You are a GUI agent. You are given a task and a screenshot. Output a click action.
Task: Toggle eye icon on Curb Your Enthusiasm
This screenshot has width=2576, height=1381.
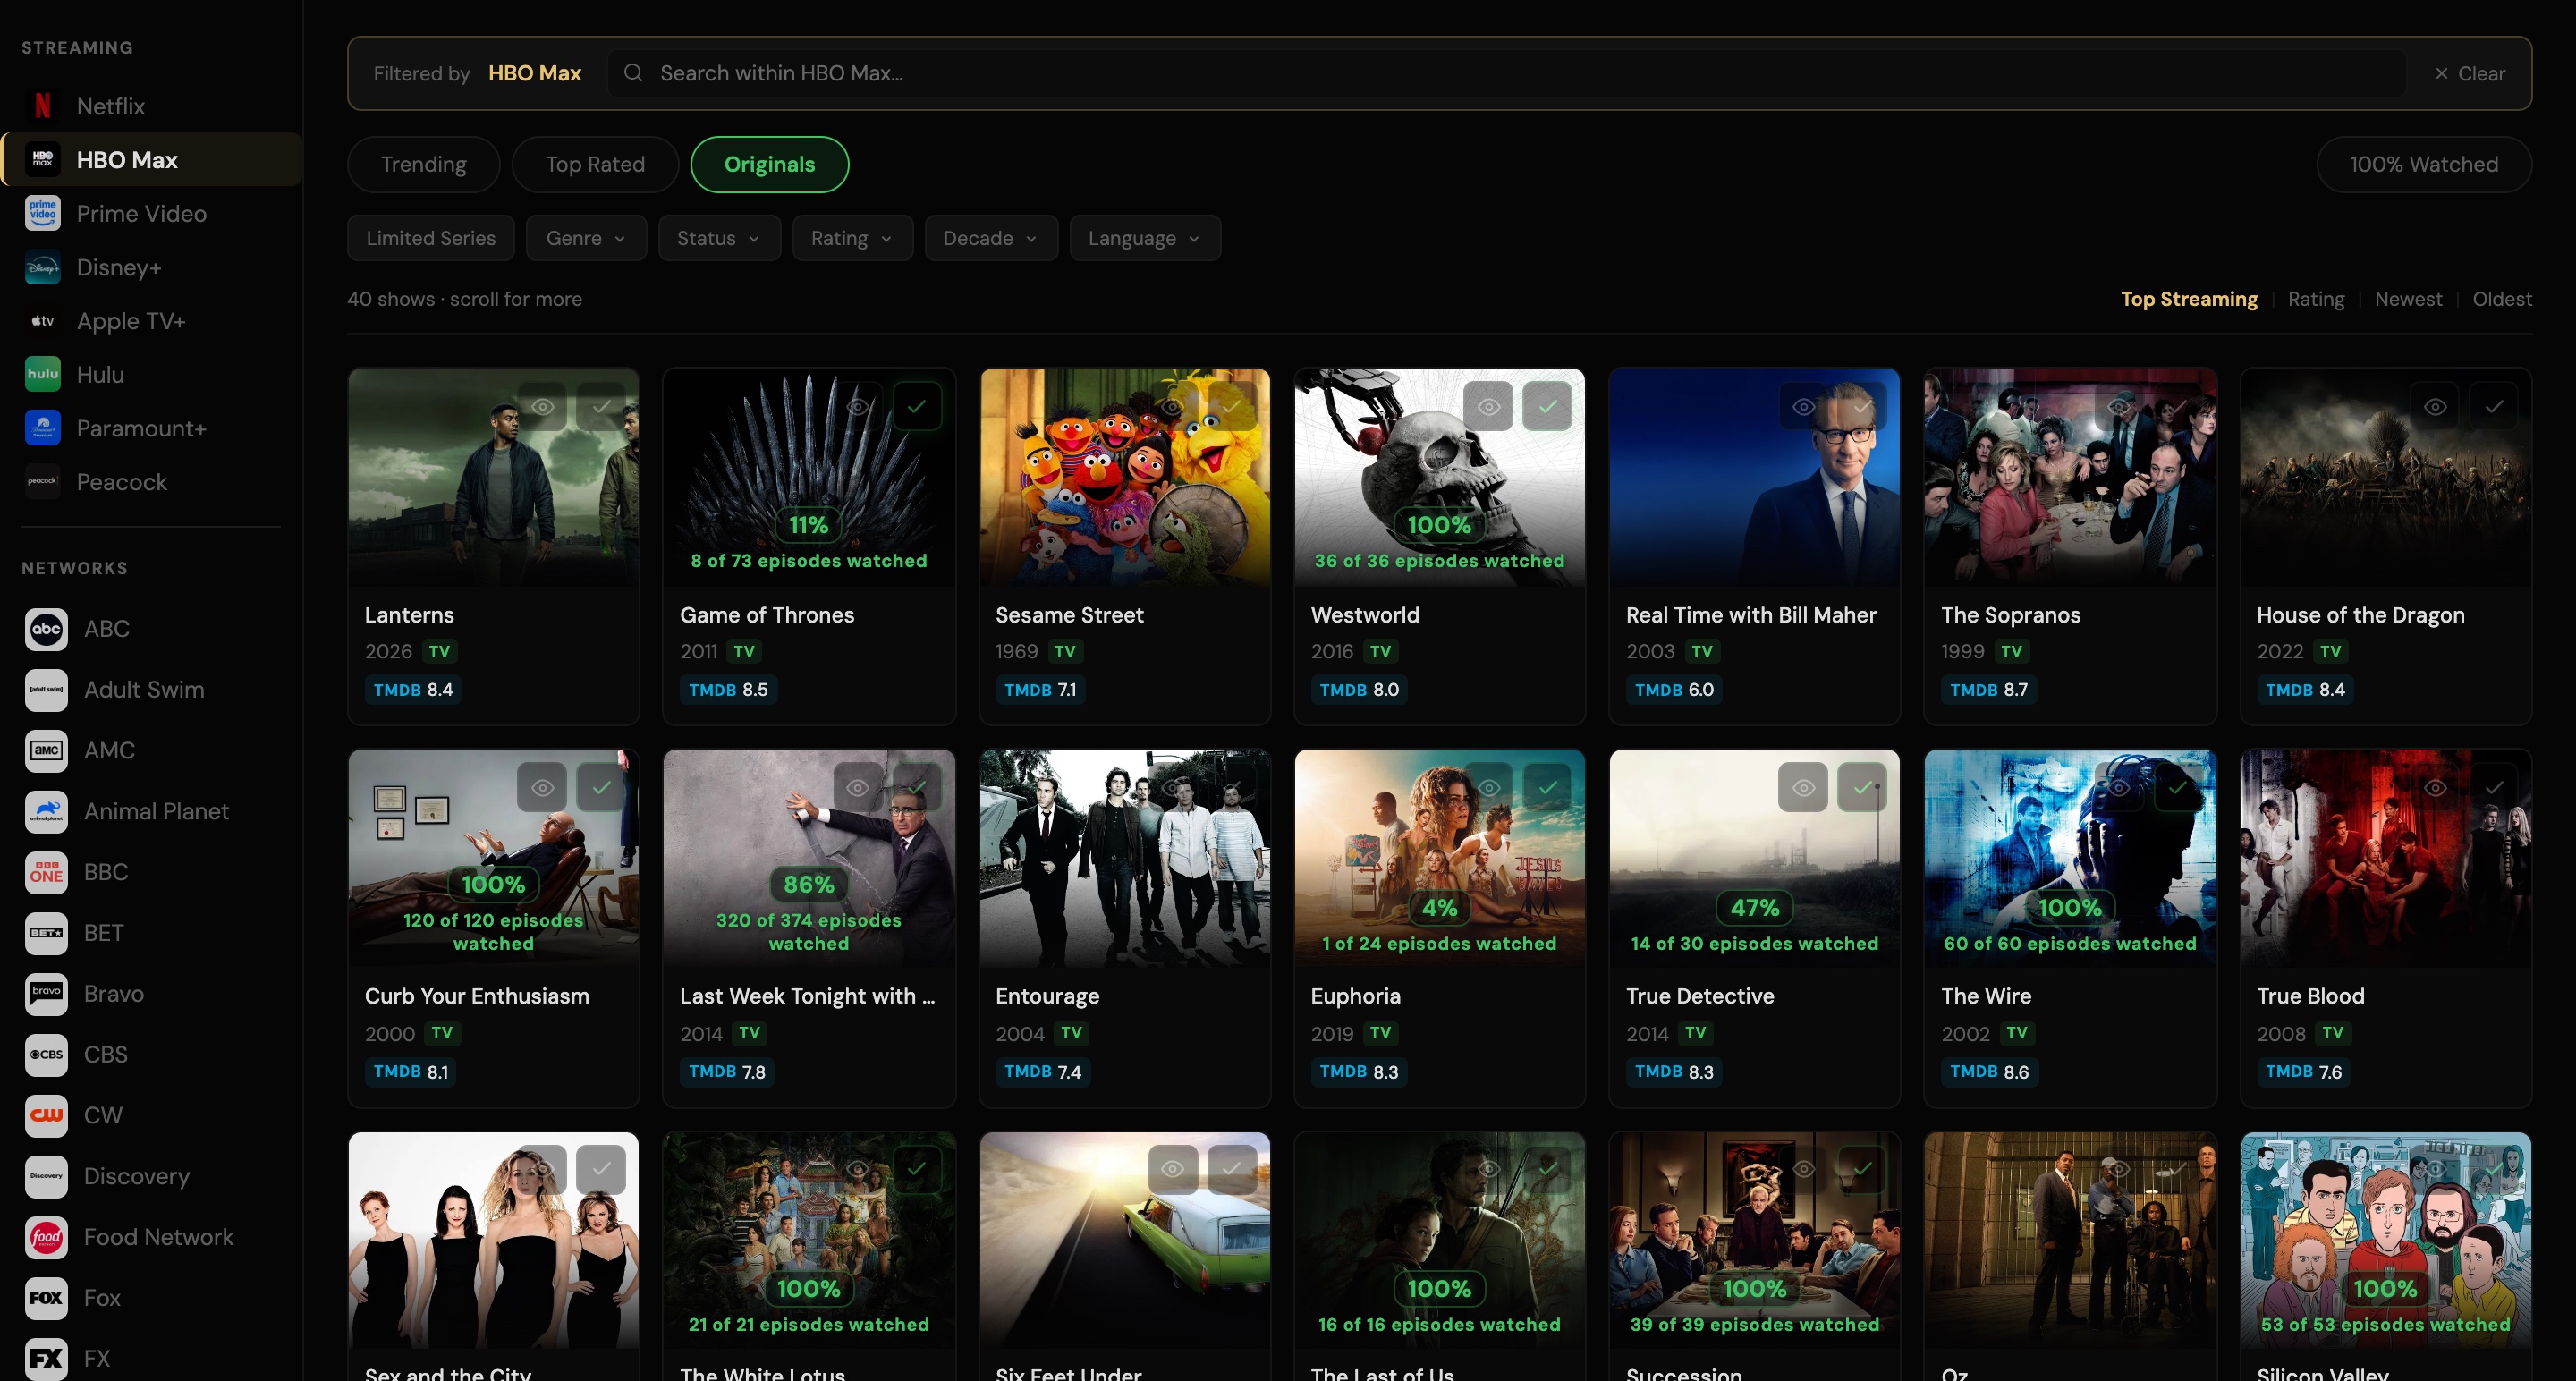(542, 788)
